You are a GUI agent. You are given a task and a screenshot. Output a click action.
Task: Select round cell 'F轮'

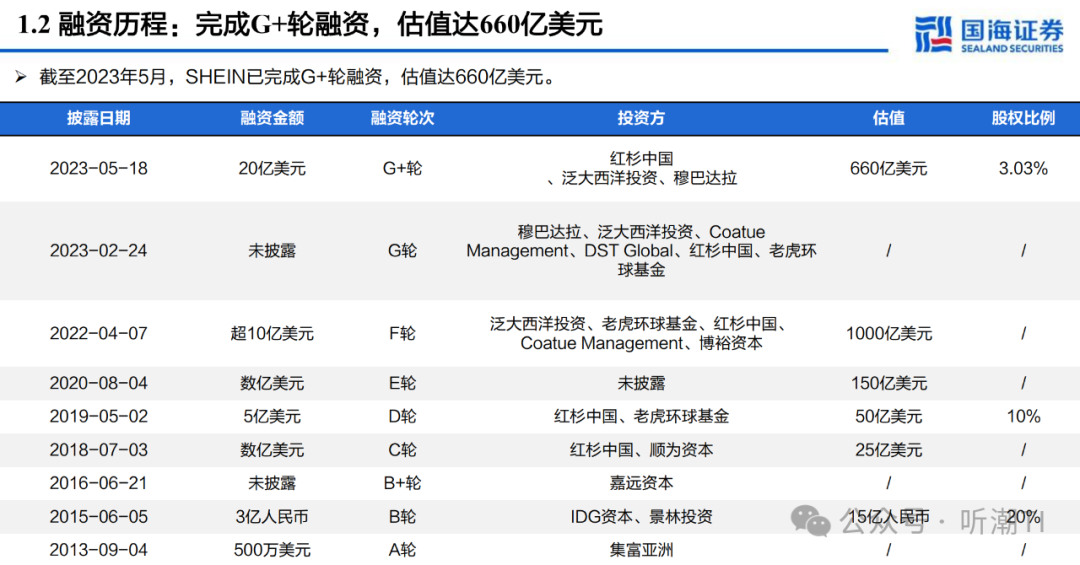tap(402, 333)
